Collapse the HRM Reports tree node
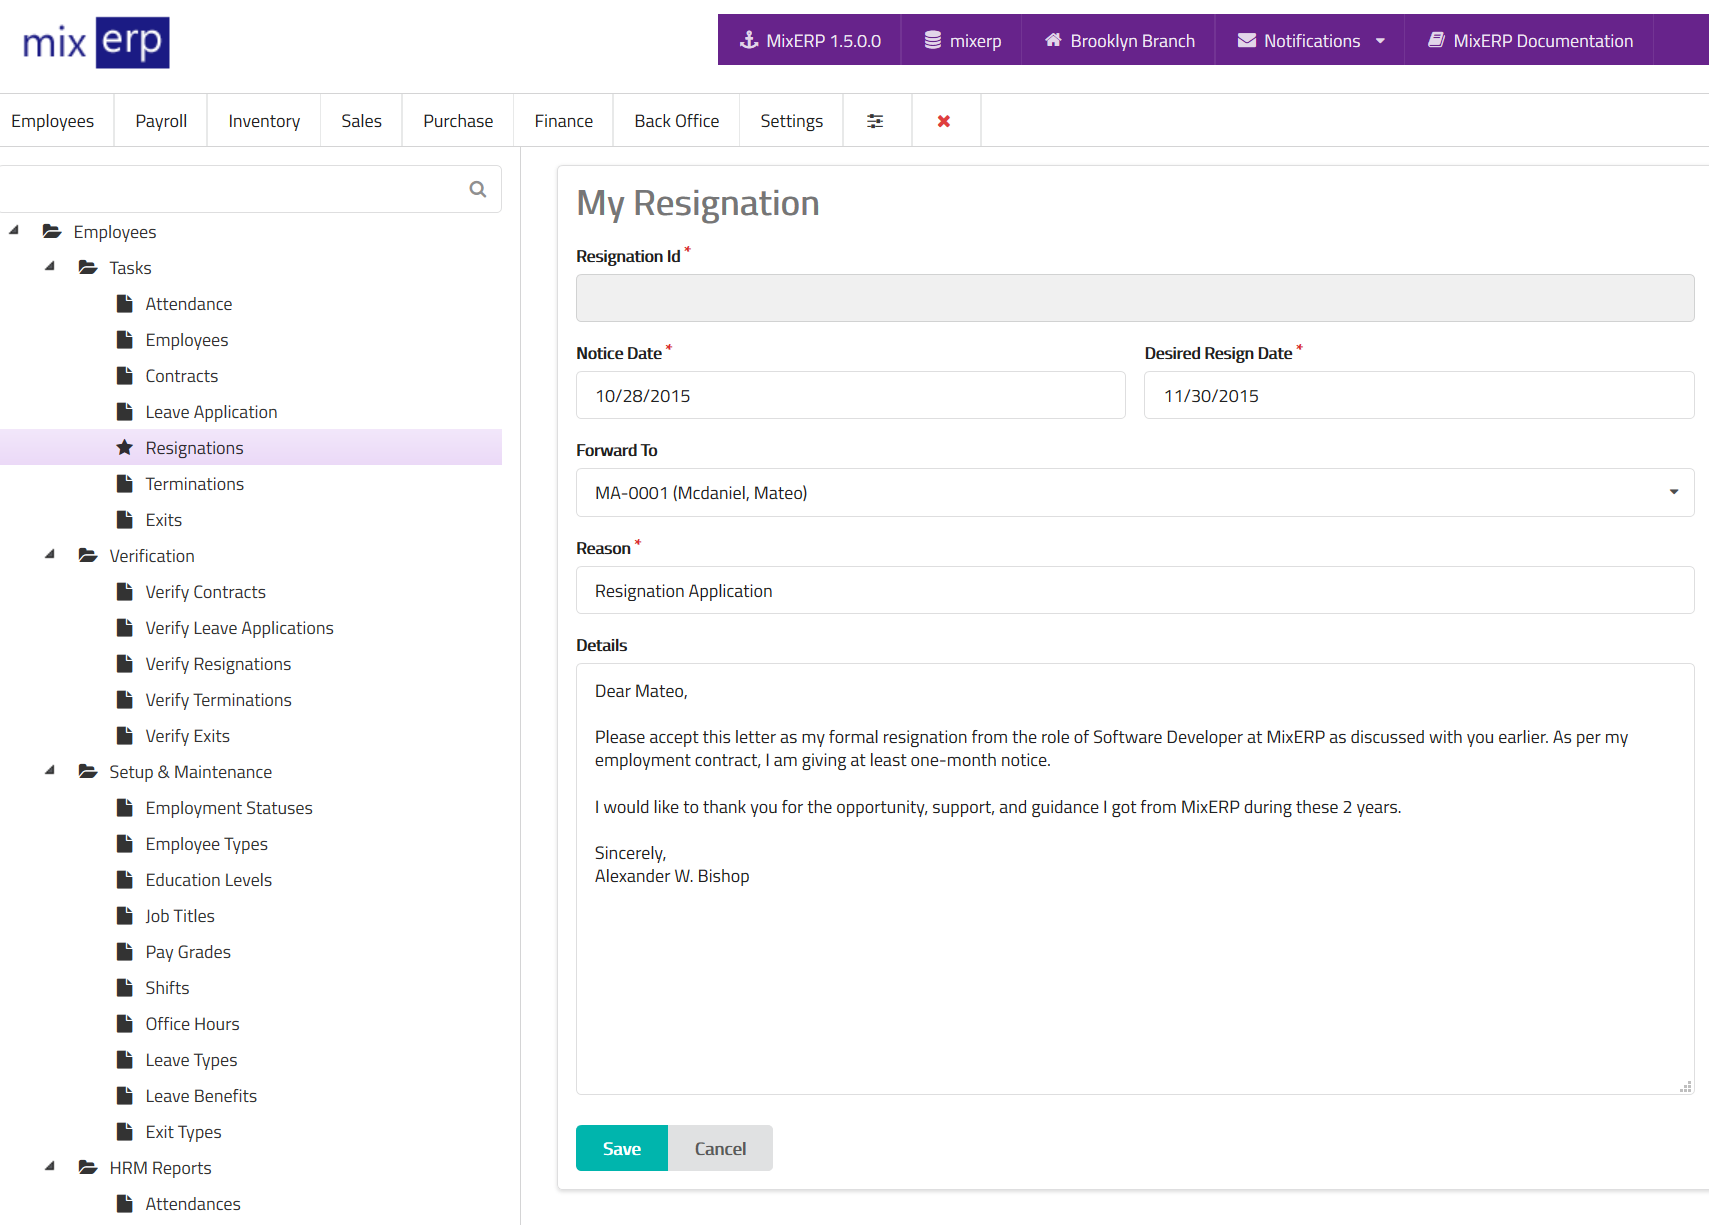 tap(50, 1166)
